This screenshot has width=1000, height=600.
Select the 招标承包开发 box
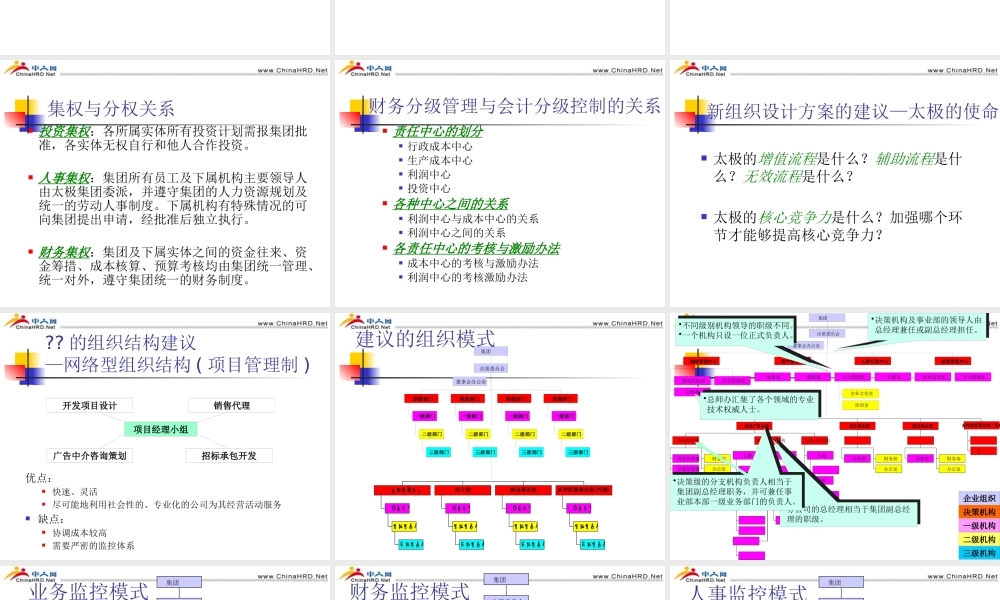point(229,455)
